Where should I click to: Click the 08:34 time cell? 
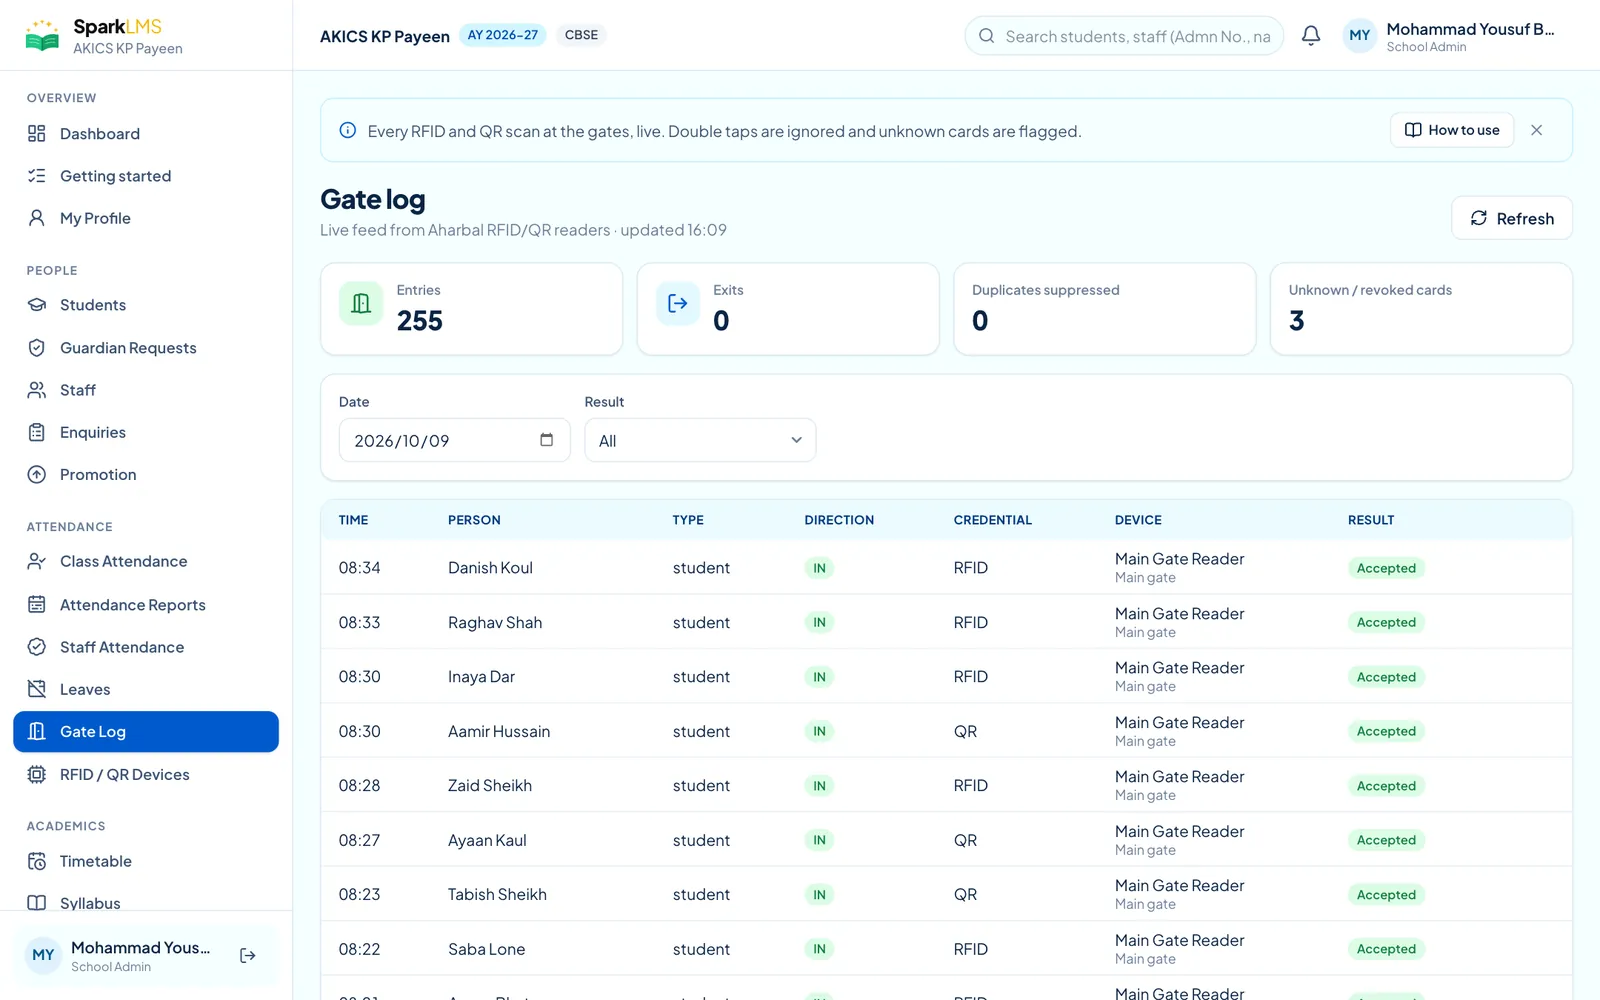point(359,568)
